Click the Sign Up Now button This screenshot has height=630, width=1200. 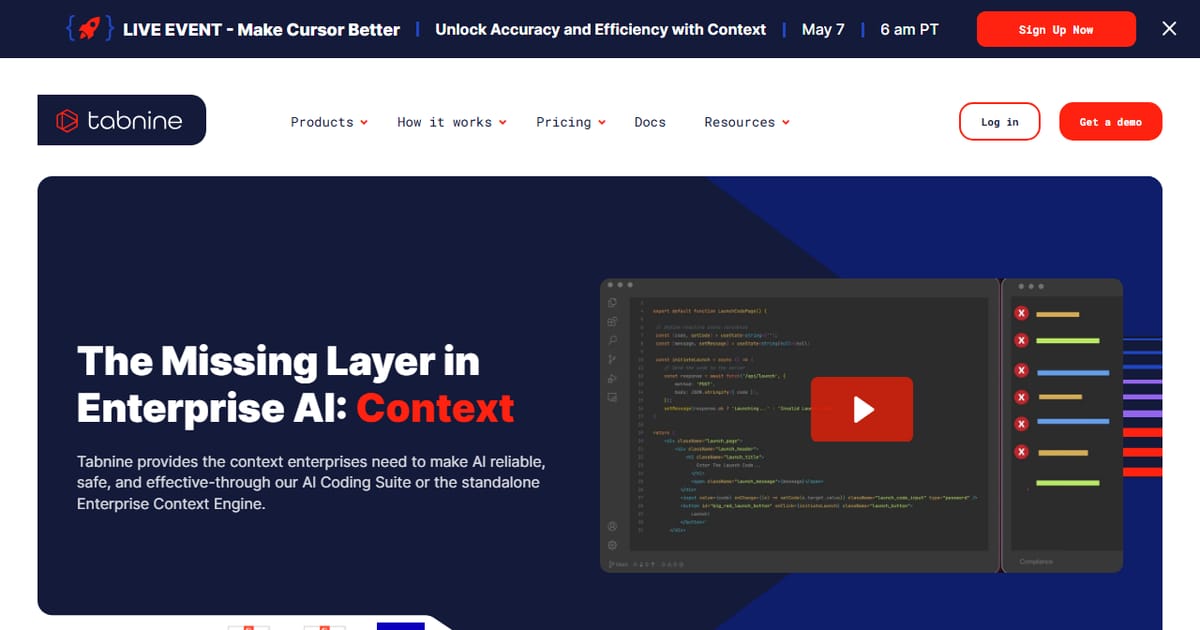pyautogui.click(x=1056, y=30)
